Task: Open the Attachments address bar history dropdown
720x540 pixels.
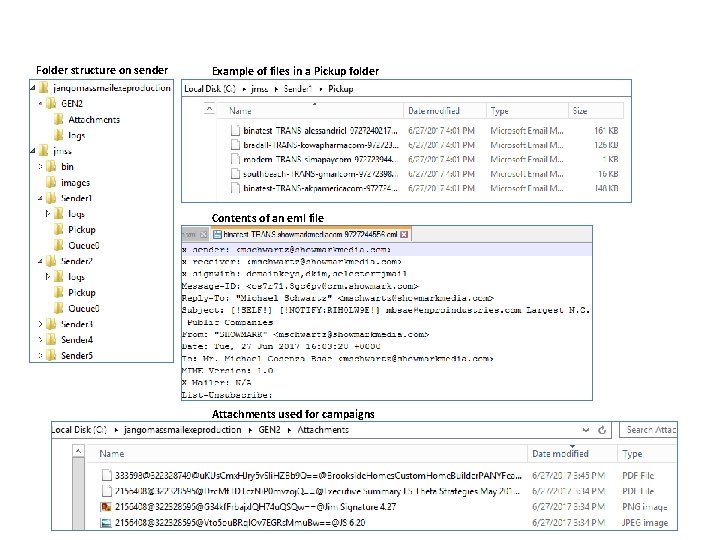Action: point(585,430)
